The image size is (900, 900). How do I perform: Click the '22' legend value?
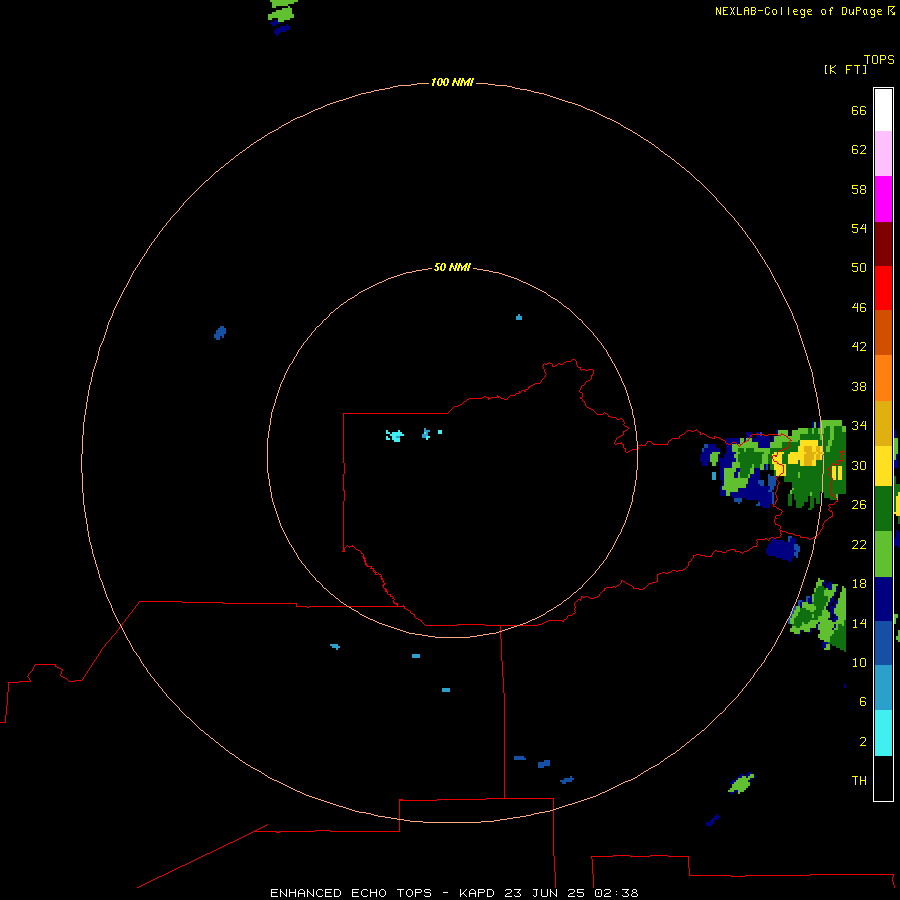point(859,544)
